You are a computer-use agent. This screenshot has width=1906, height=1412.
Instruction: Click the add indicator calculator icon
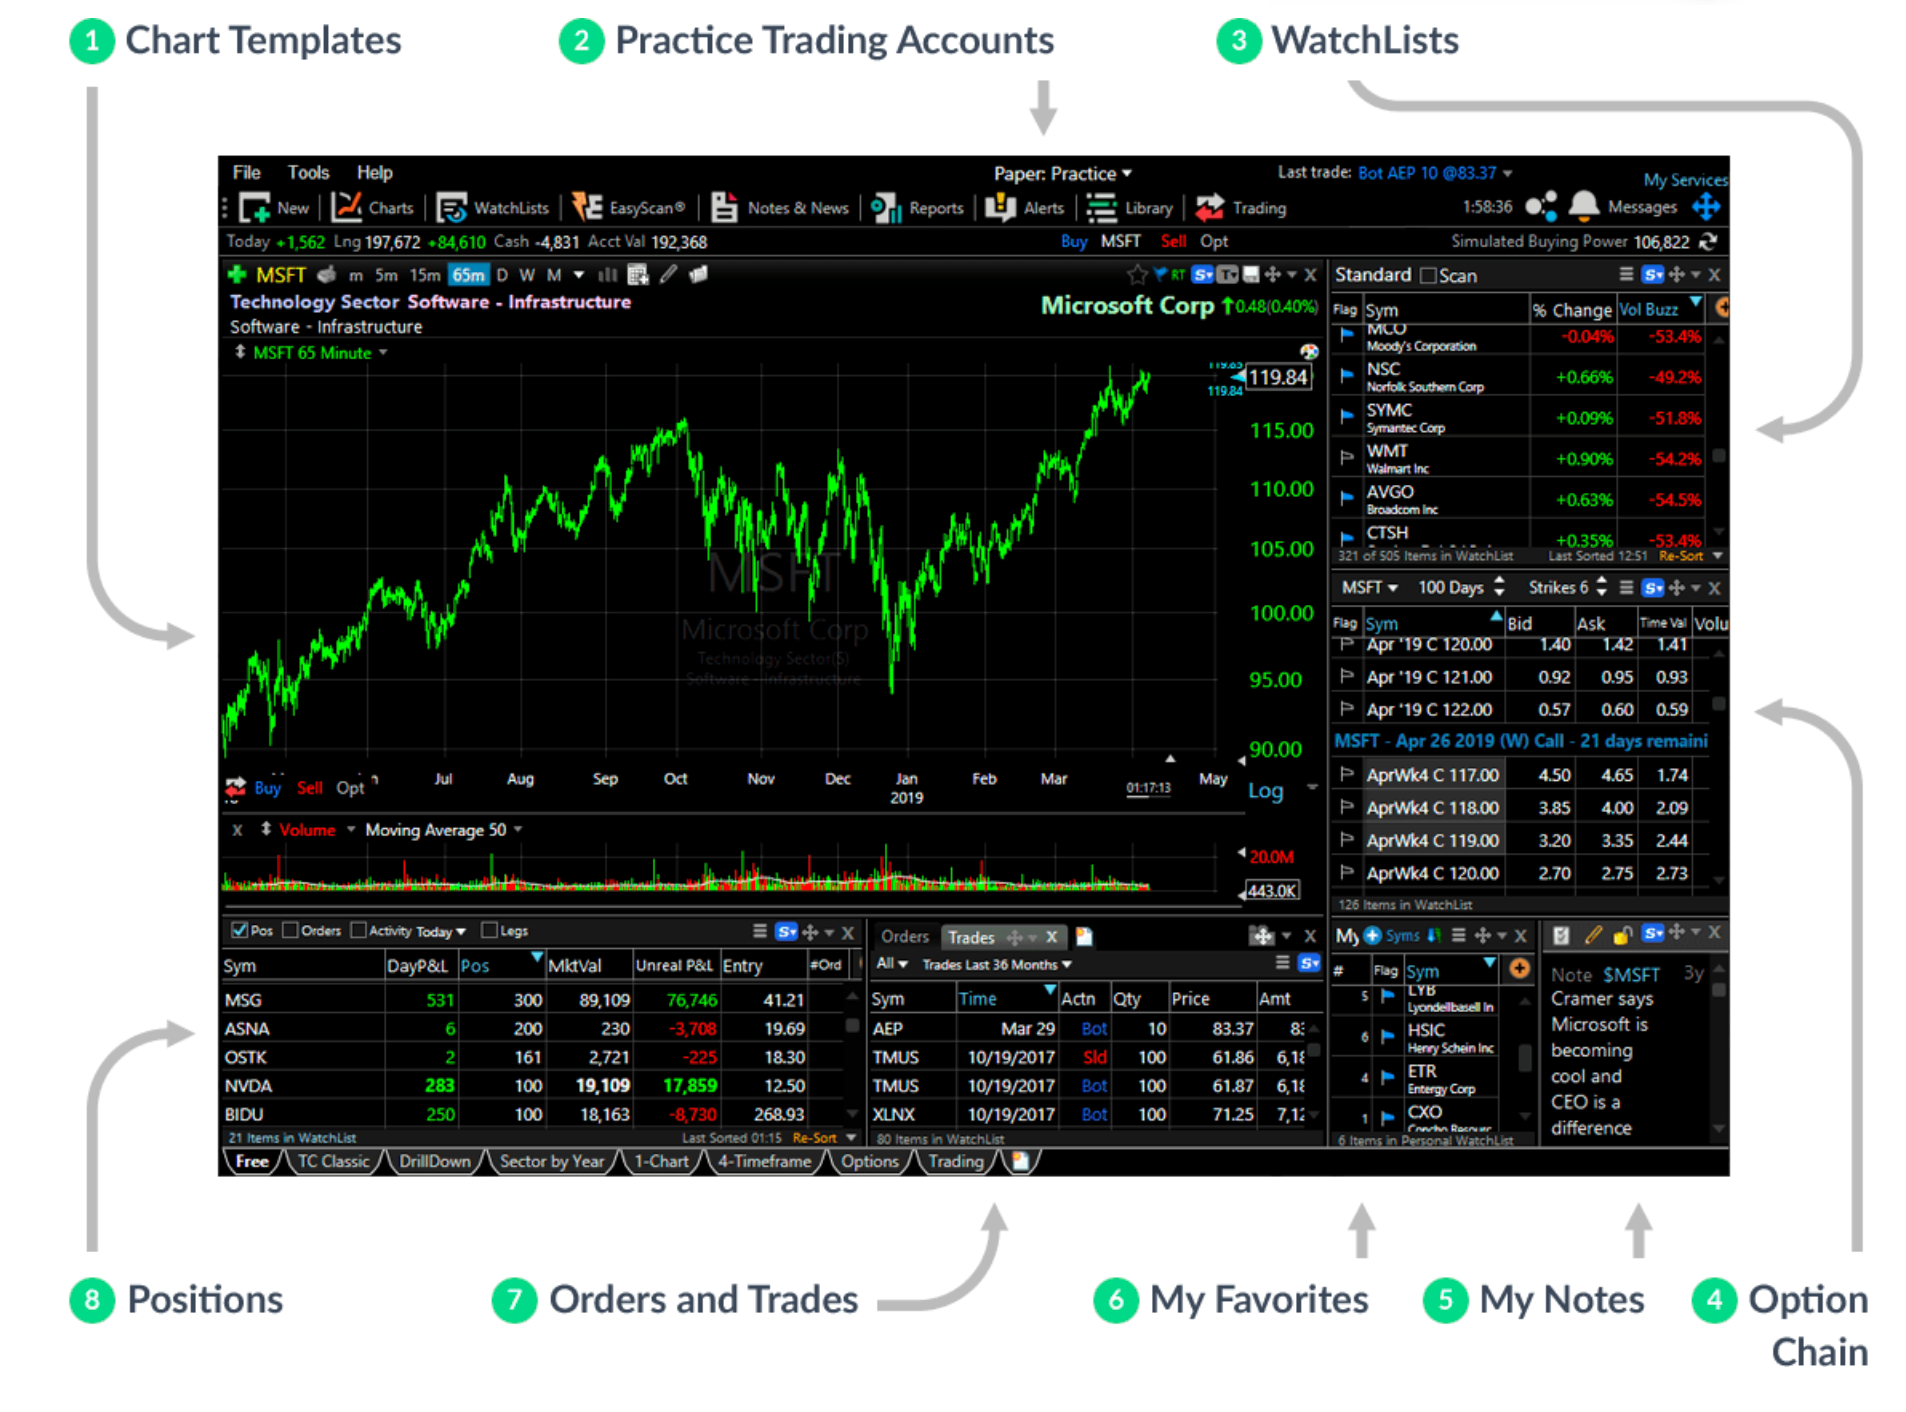point(637,274)
